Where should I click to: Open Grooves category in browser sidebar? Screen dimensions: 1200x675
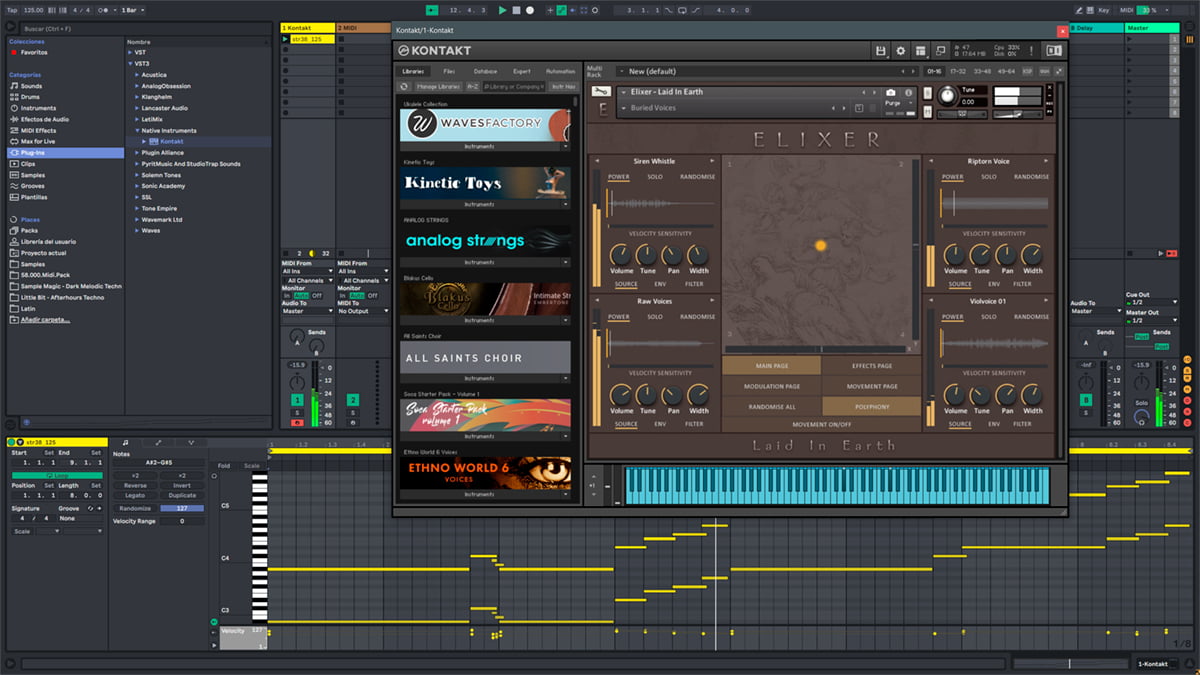pyautogui.click(x=30, y=186)
